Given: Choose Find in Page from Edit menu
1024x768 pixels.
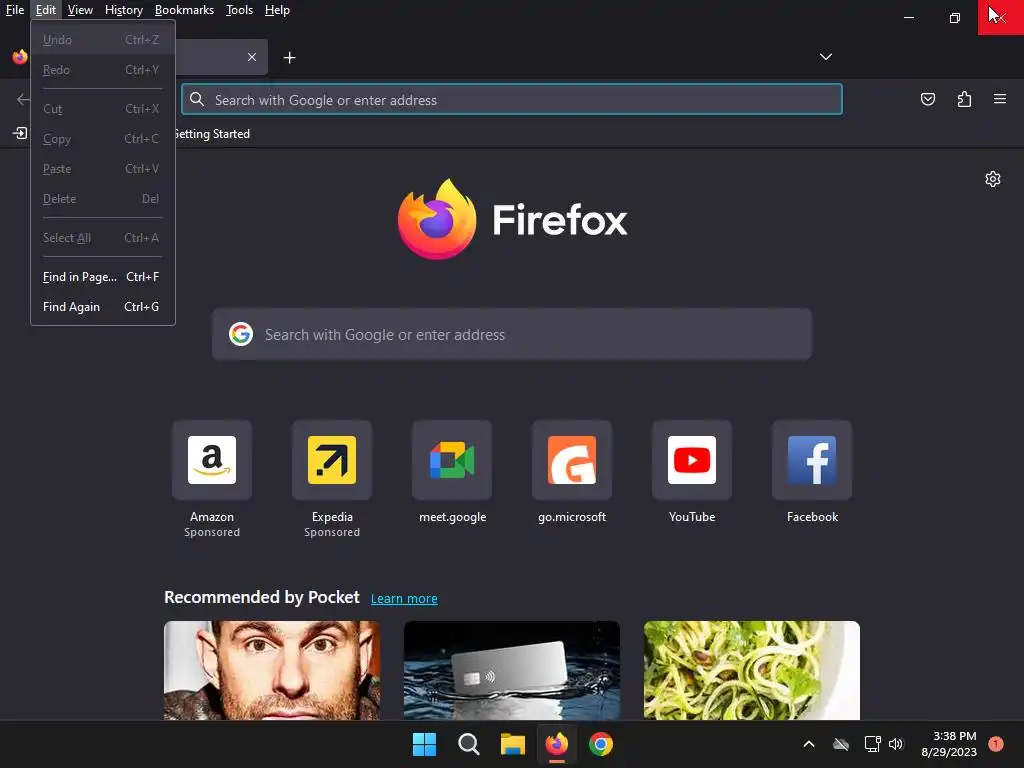Looking at the screenshot, I should (x=102, y=277).
